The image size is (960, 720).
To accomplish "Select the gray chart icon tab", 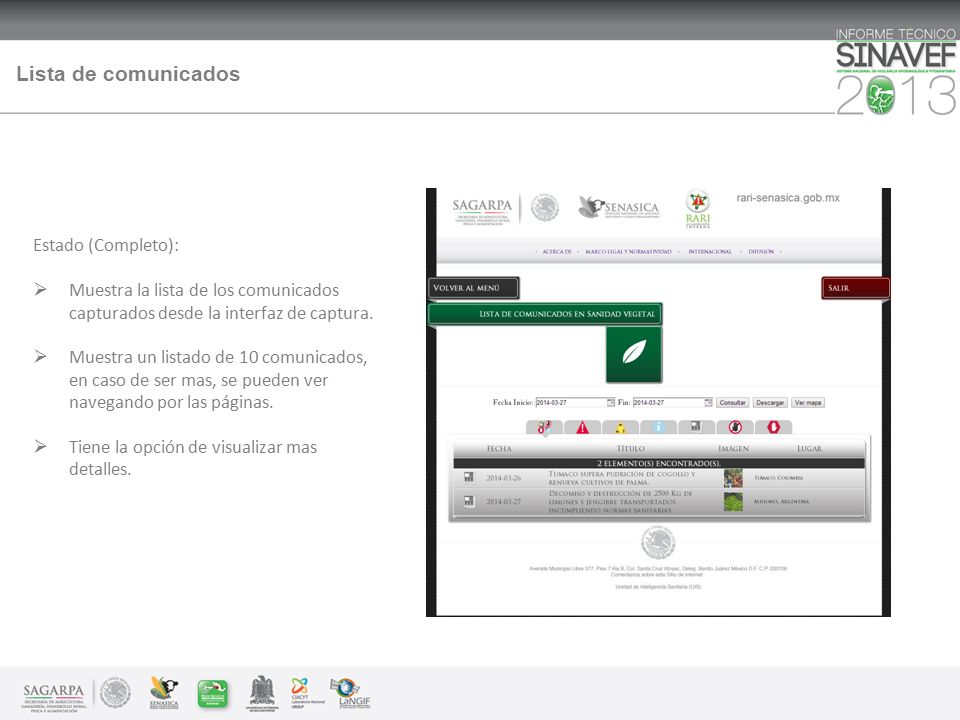I will coord(696,427).
